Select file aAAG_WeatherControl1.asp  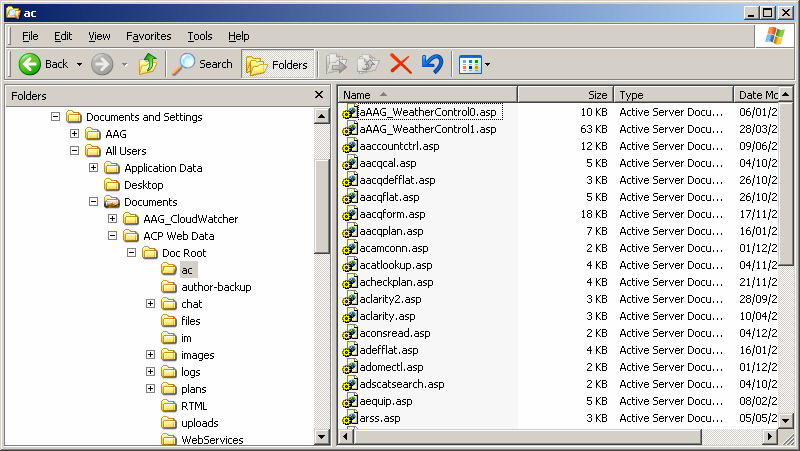click(428, 129)
